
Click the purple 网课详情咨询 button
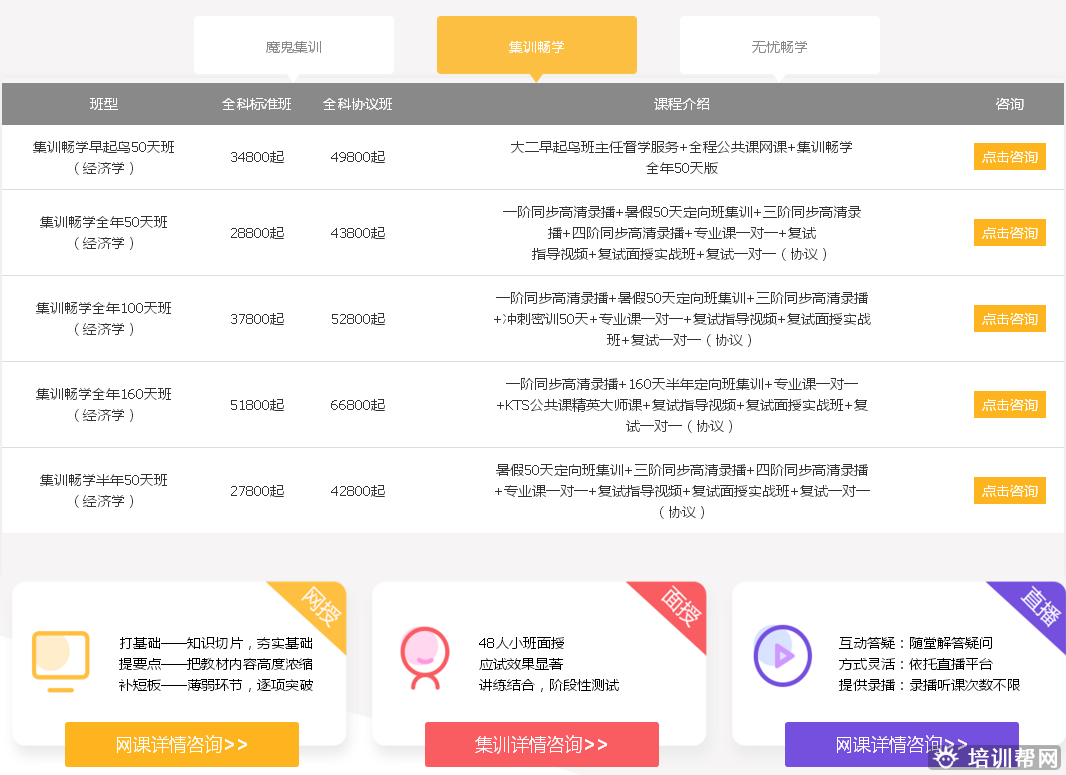click(x=901, y=745)
